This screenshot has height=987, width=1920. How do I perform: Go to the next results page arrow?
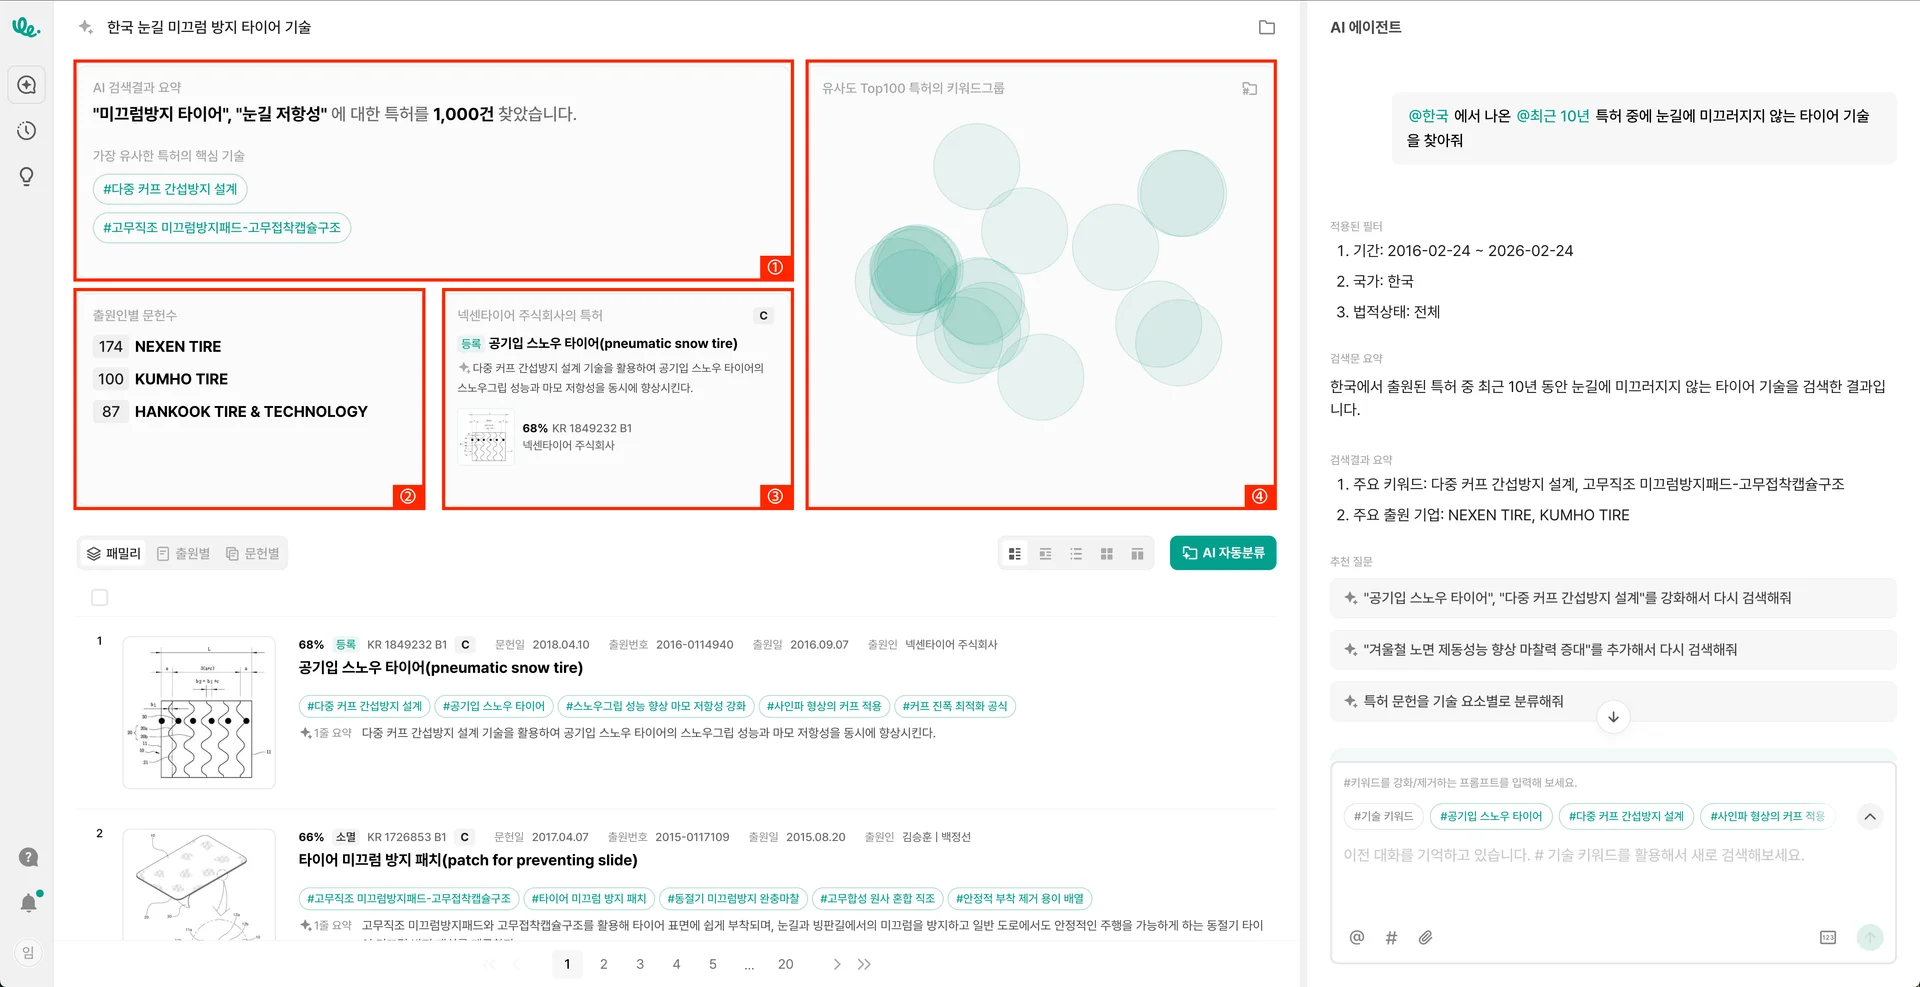pyautogui.click(x=837, y=964)
